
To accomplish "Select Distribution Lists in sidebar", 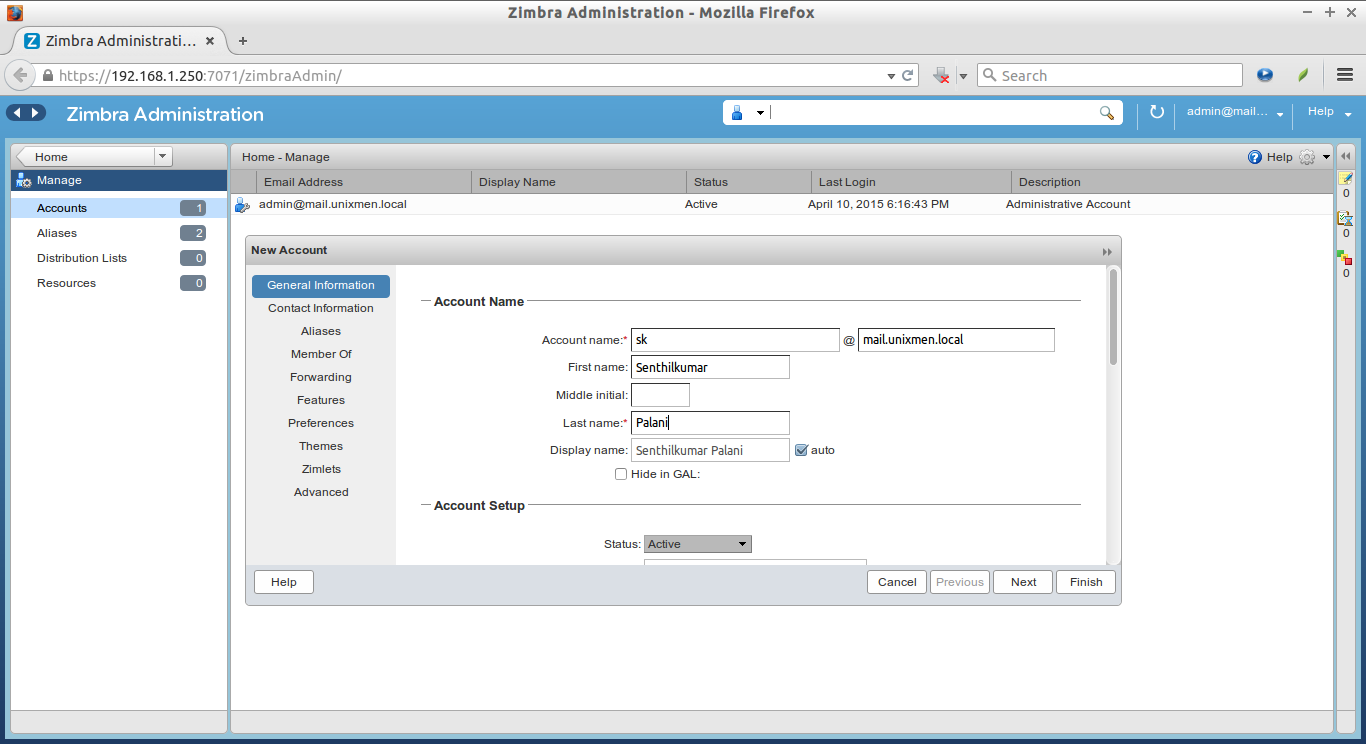I will point(119,258).
